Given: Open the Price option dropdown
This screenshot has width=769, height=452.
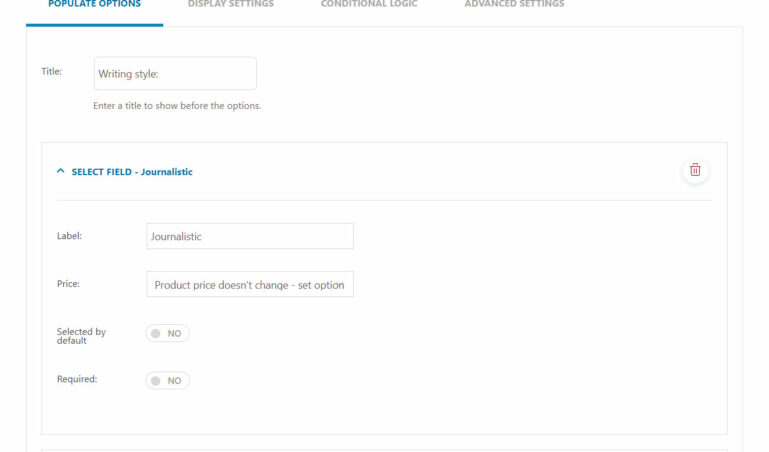Looking at the screenshot, I should [x=250, y=284].
